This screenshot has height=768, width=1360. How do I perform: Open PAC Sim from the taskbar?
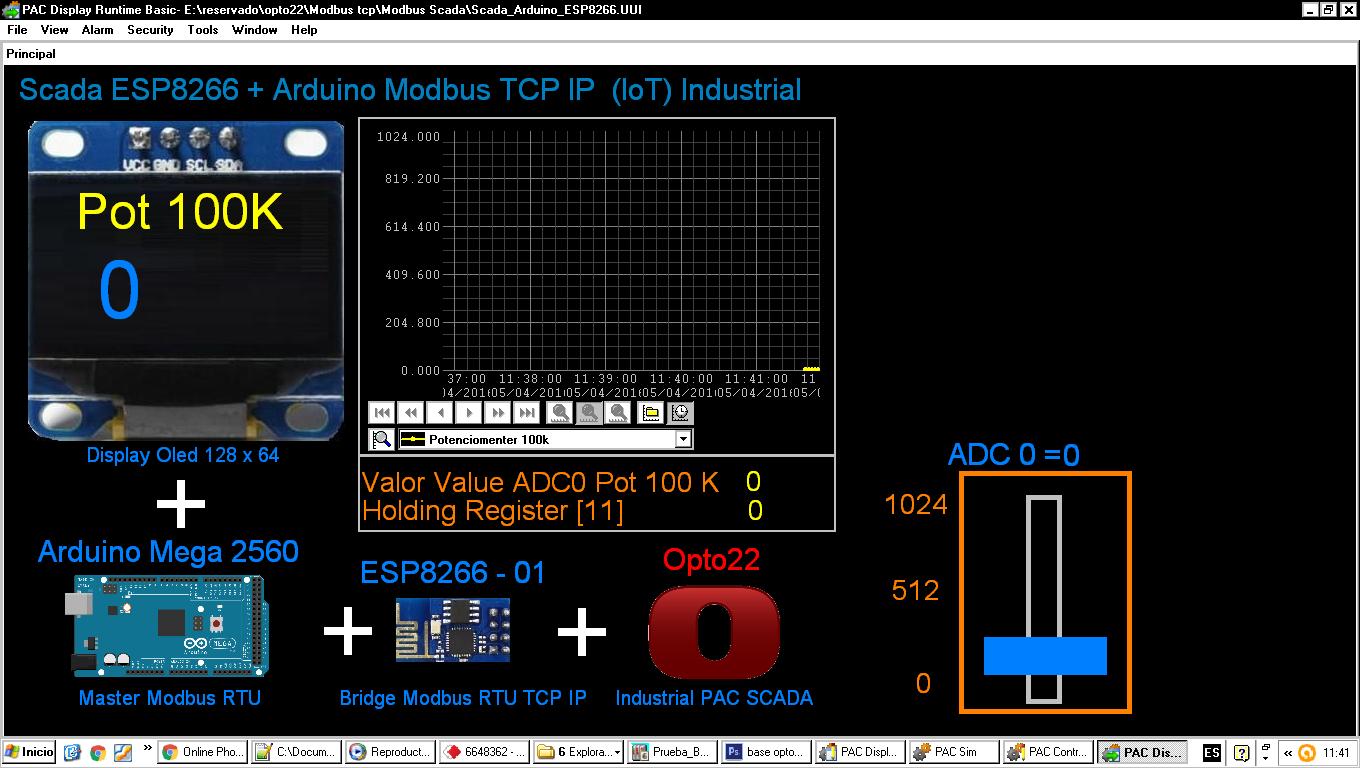pyautogui.click(x=952, y=752)
